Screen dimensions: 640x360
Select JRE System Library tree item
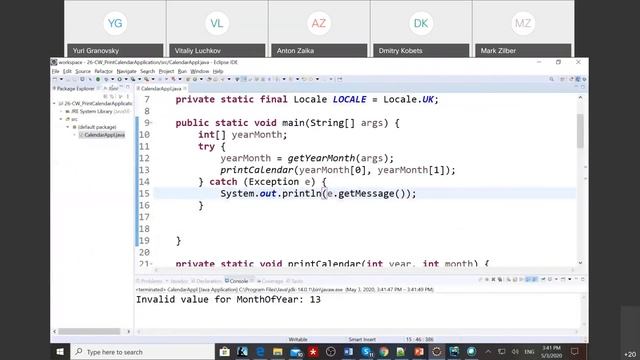[x=98, y=111]
